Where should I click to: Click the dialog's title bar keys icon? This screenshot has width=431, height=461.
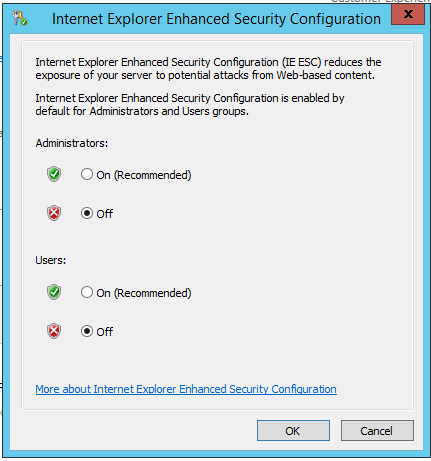[20, 18]
